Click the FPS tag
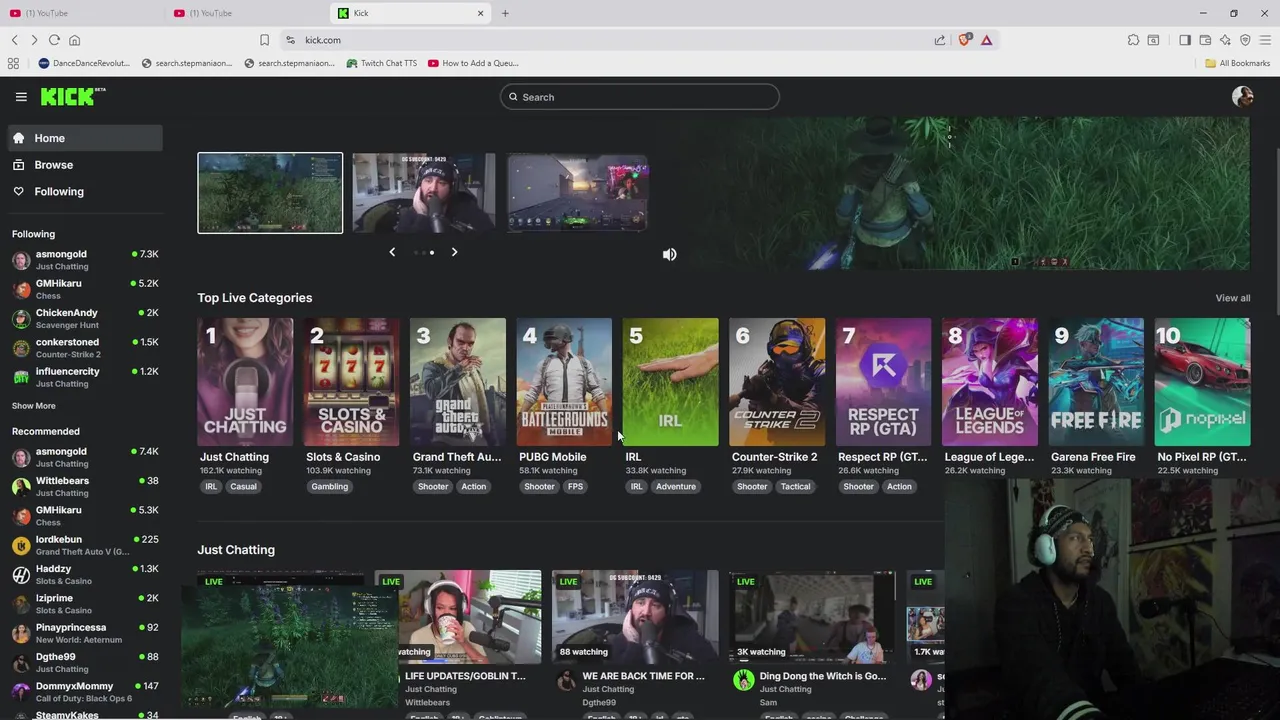This screenshot has height=720, width=1280. click(x=575, y=487)
